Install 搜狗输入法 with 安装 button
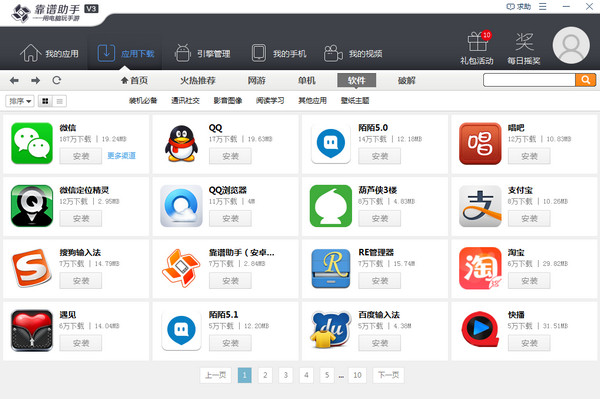 [81, 281]
